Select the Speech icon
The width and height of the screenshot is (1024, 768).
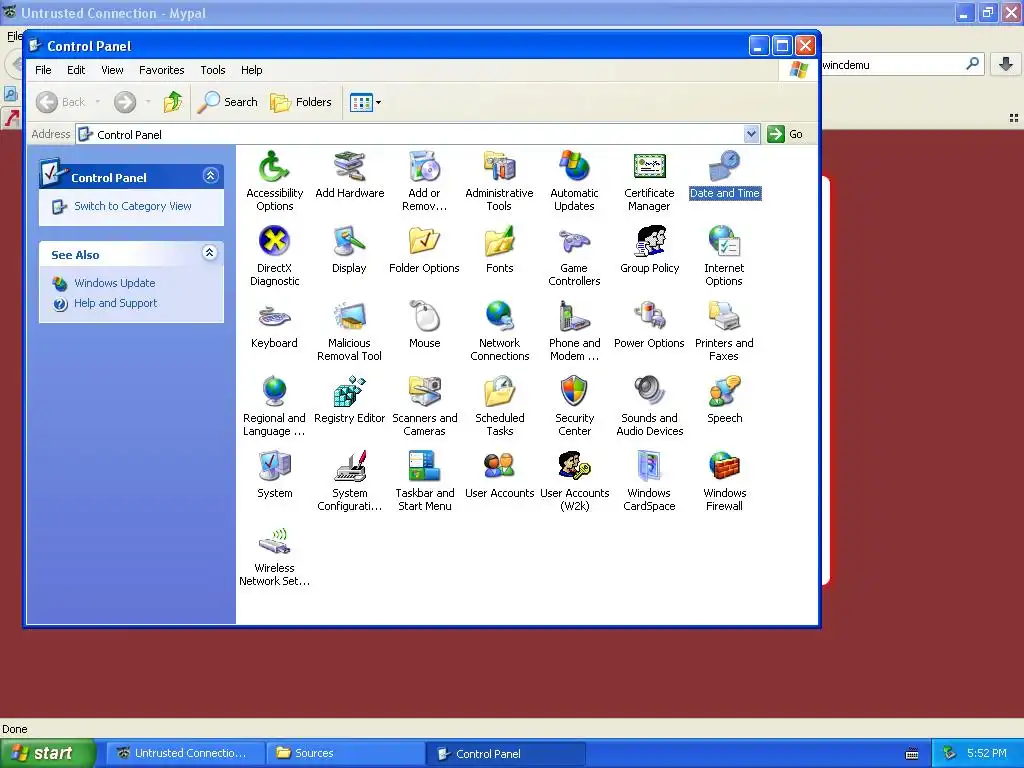coord(724,392)
